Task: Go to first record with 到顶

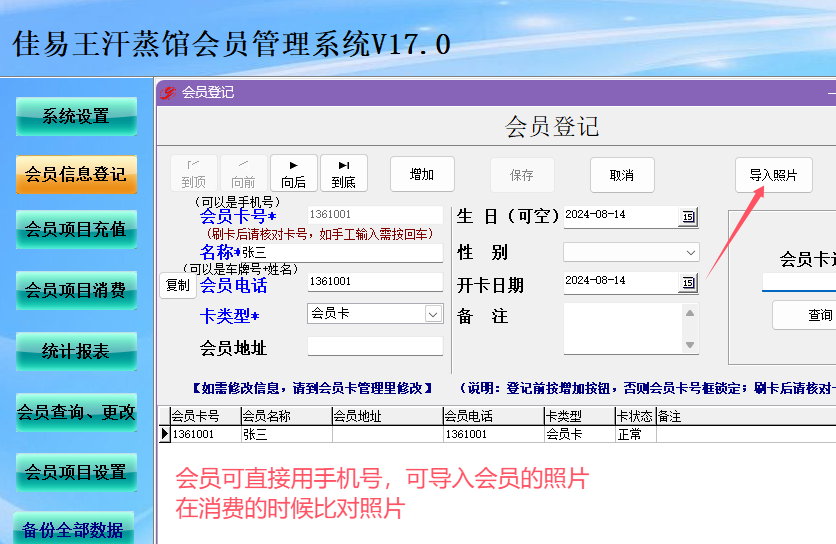Action: click(x=194, y=173)
